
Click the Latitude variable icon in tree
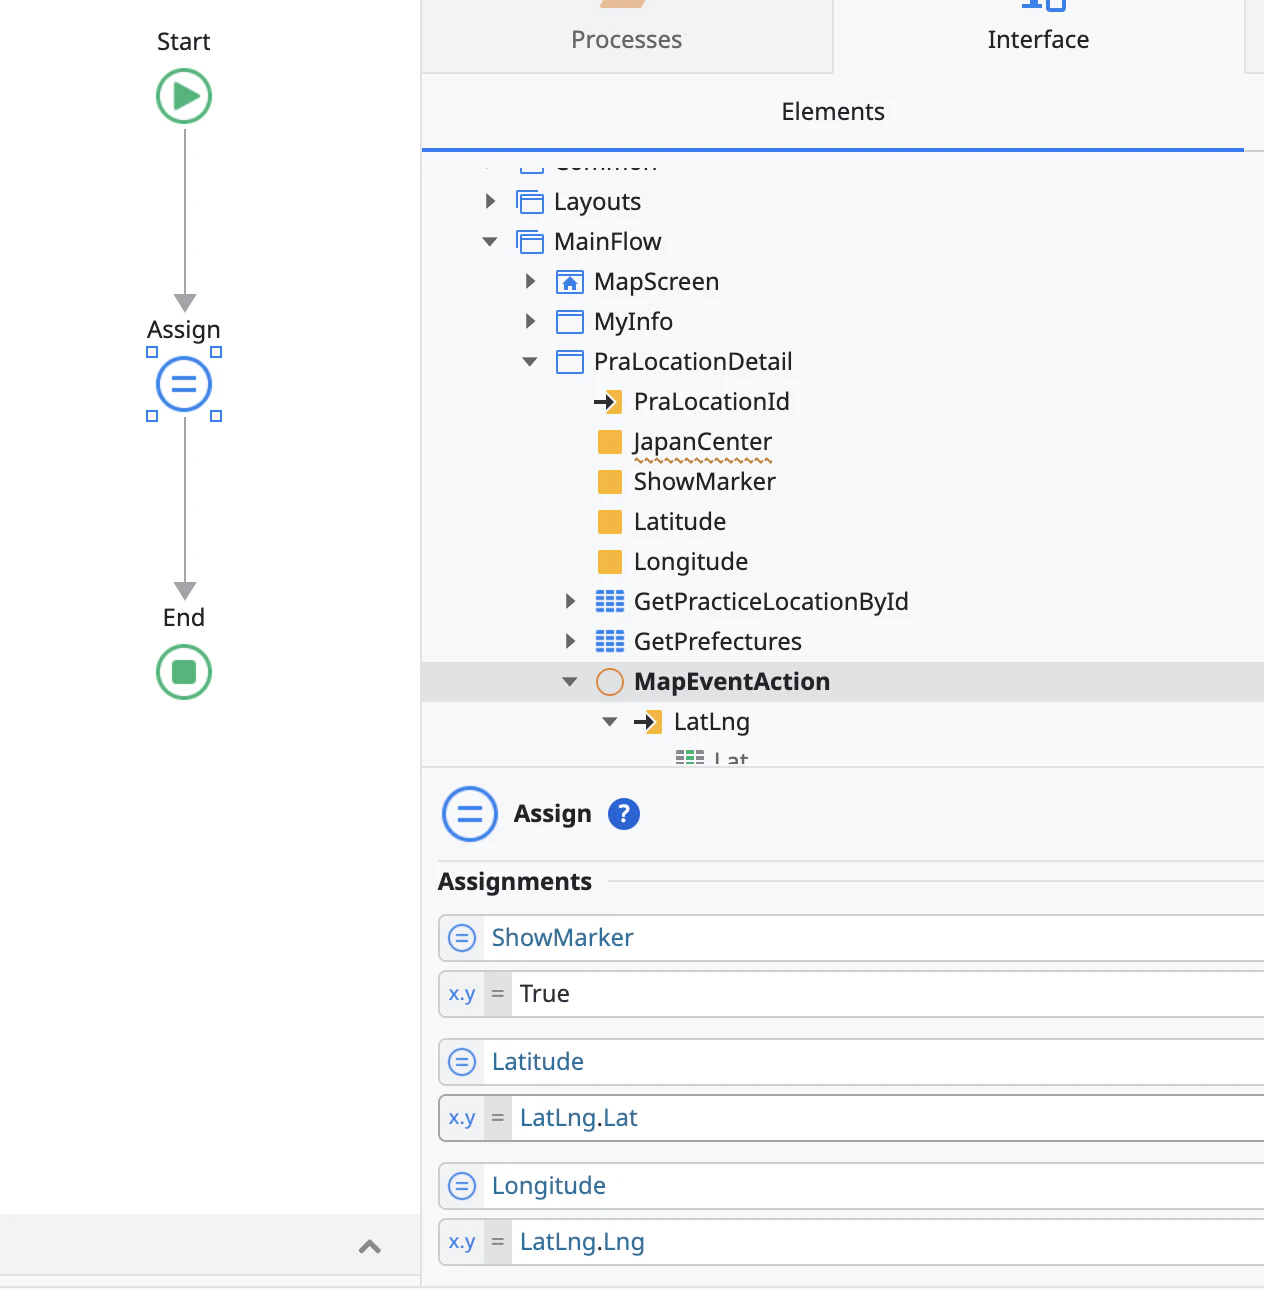click(x=610, y=522)
